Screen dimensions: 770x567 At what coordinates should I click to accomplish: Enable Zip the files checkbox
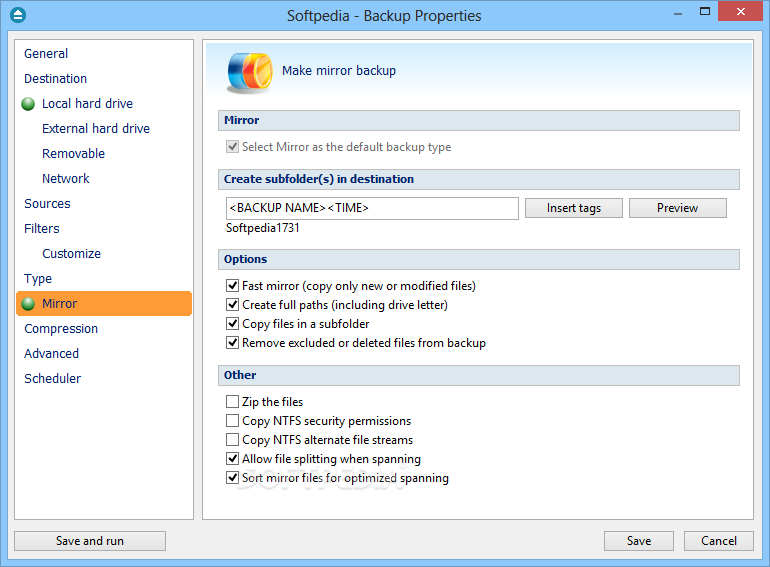point(232,402)
